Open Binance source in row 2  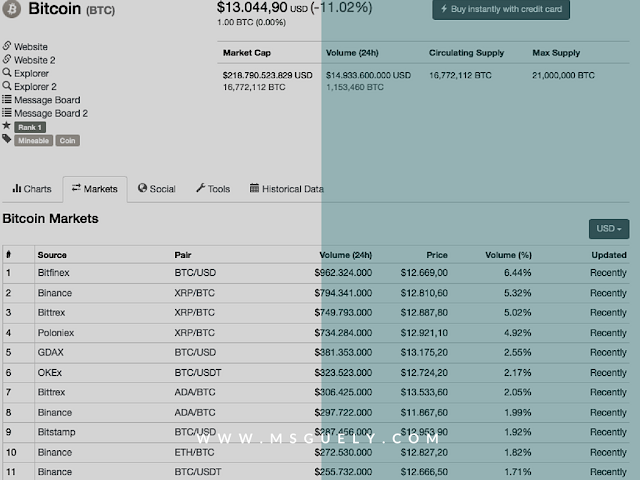[x=55, y=293]
